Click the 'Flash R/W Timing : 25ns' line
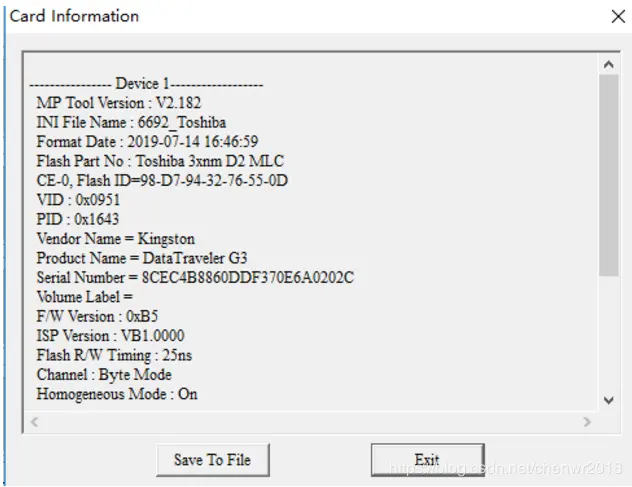 pos(114,355)
